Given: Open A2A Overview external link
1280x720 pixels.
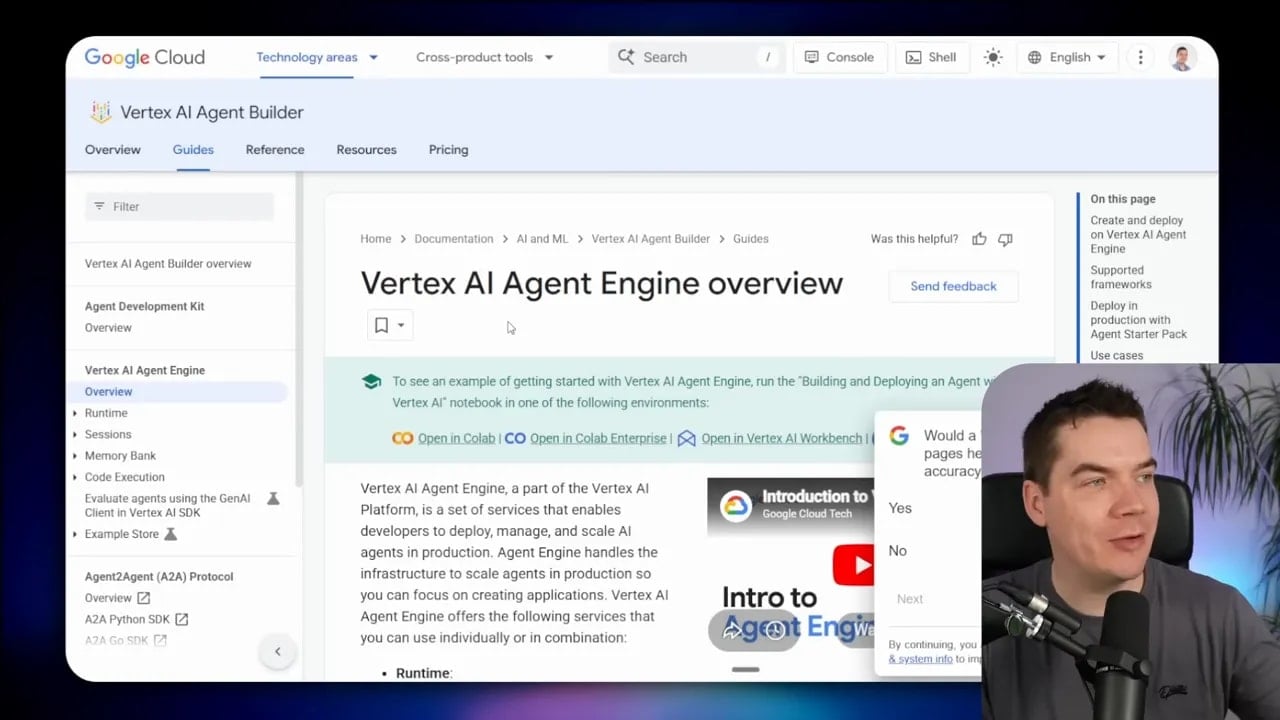Looking at the screenshot, I should [118, 598].
